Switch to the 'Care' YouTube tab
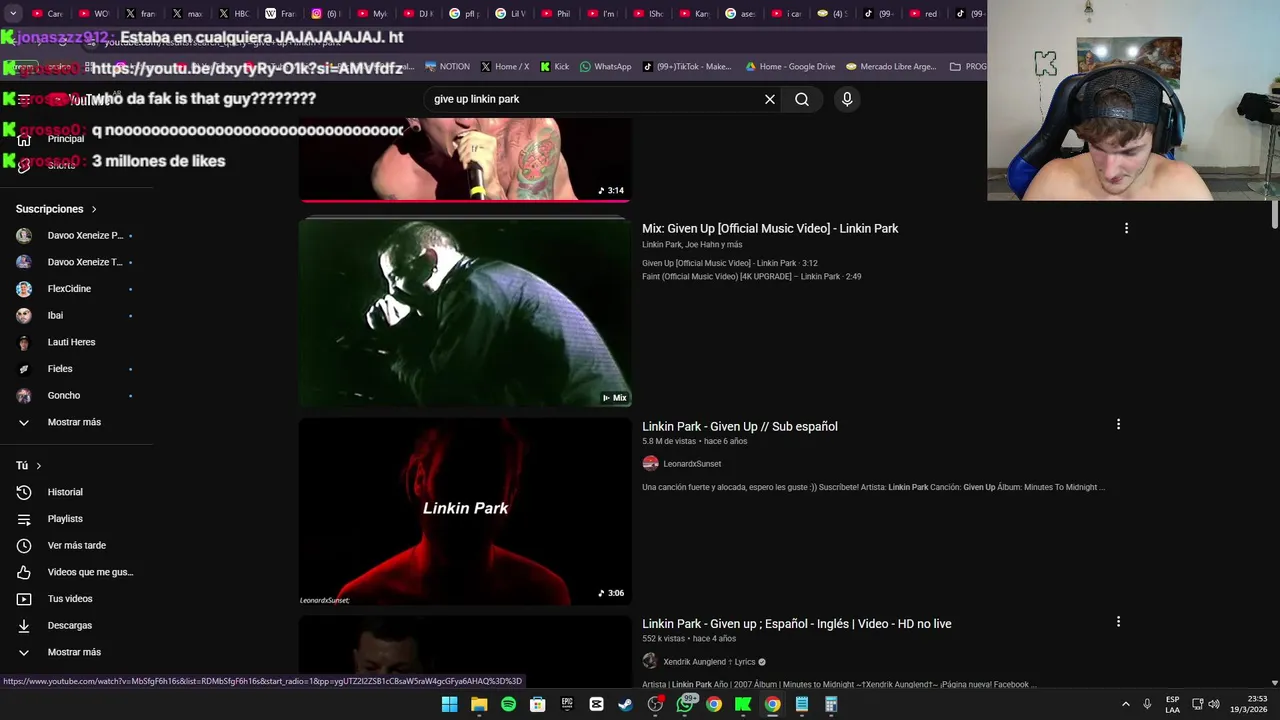 47,14
